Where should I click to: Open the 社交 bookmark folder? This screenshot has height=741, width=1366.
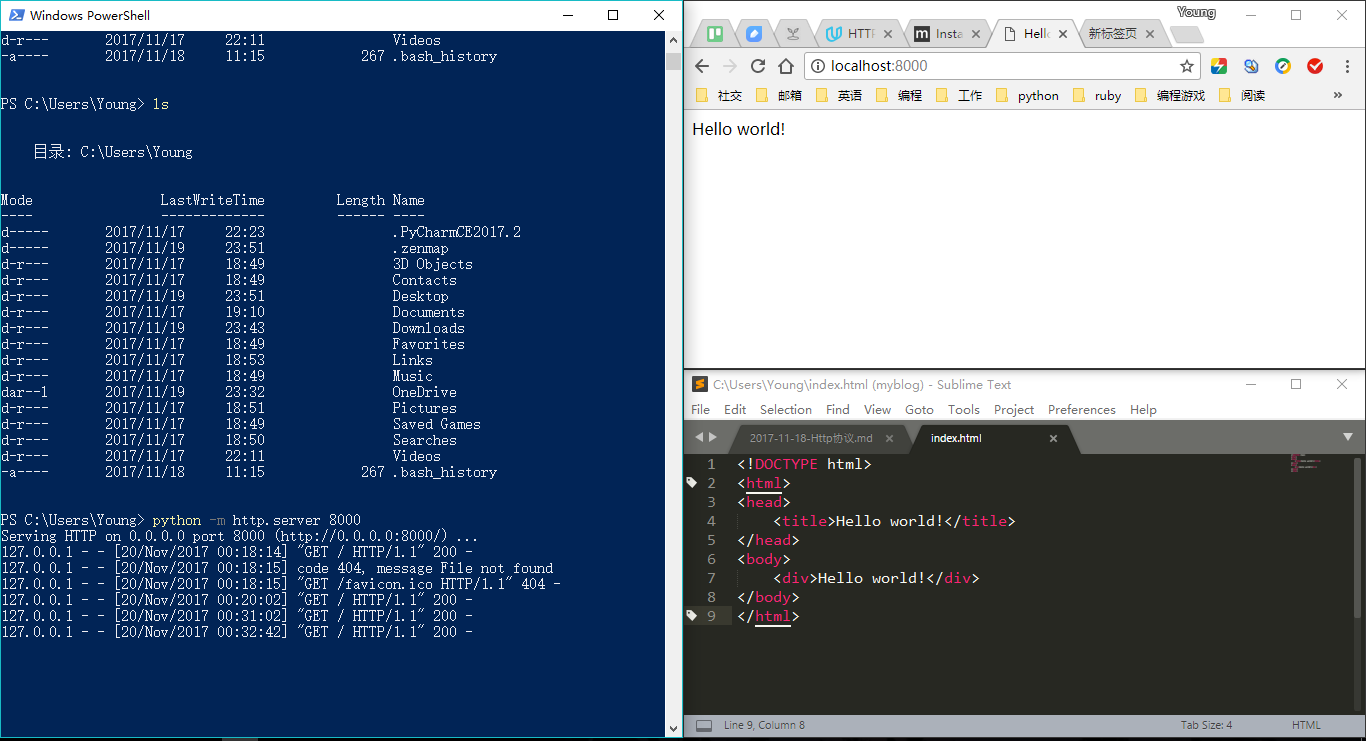pyautogui.click(x=719, y=95)
